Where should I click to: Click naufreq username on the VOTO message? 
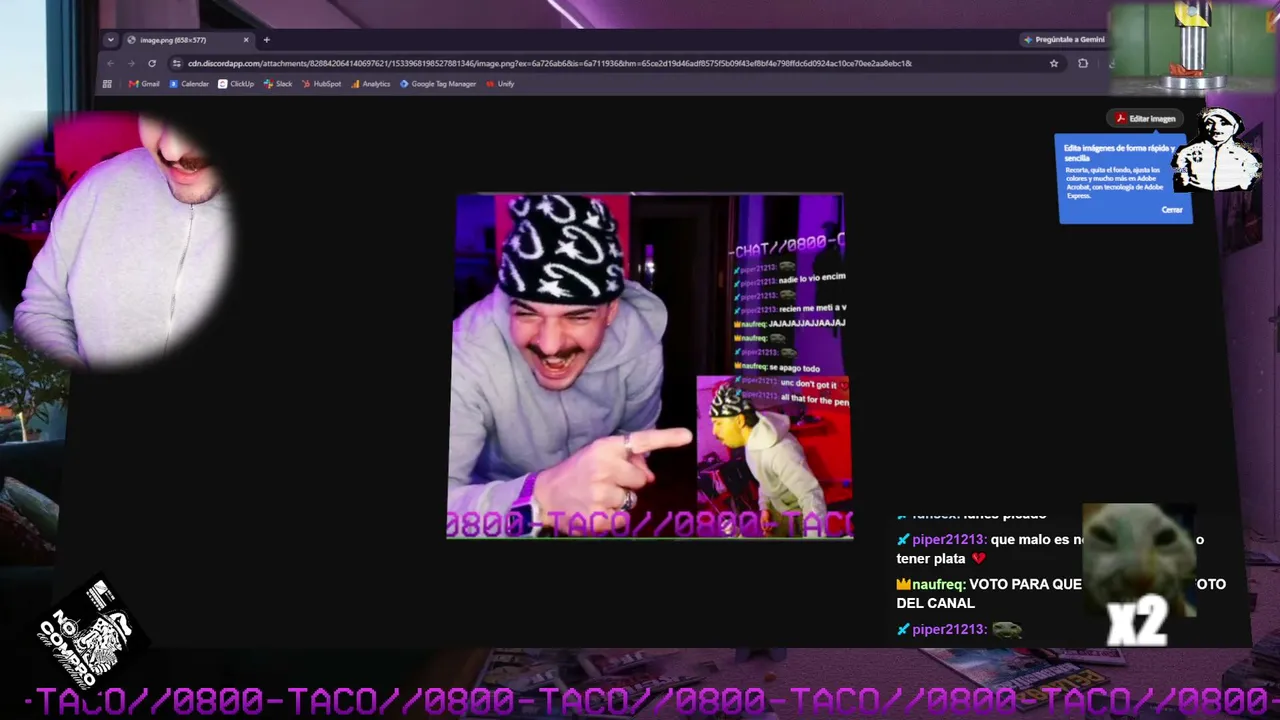coord(936,584)
